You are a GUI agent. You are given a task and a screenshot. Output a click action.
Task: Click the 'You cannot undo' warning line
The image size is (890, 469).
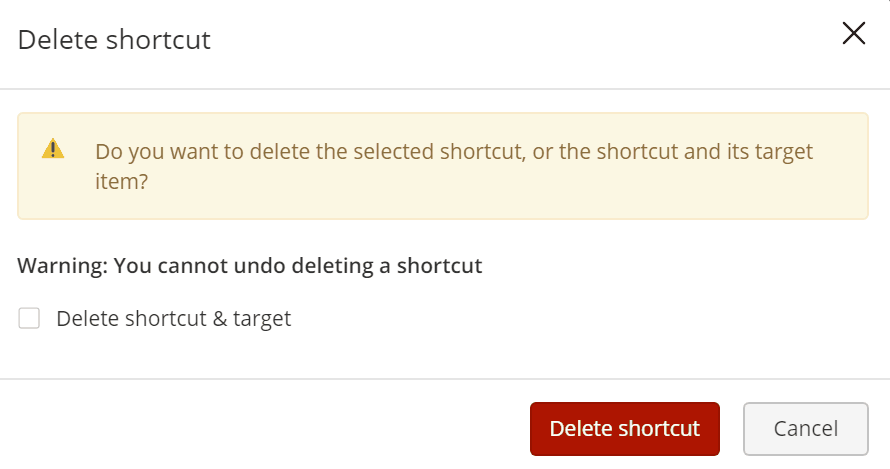pos(250,266)
